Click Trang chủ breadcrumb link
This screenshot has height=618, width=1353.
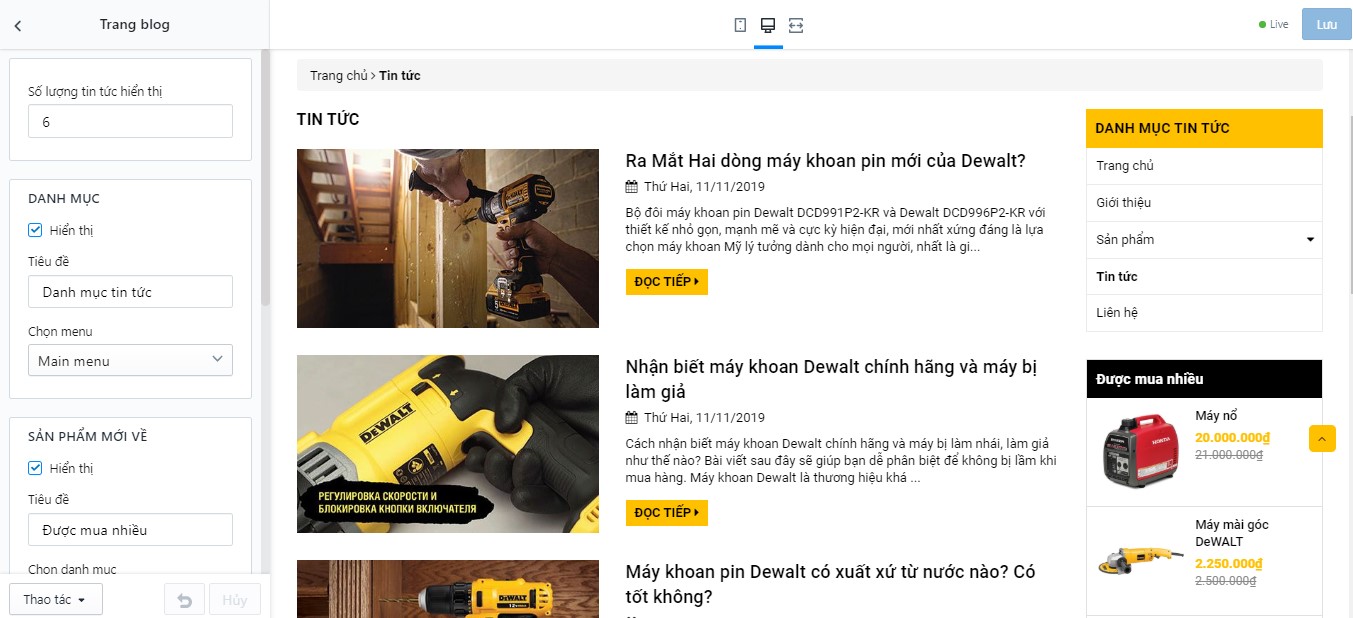(x=339, y=76)
